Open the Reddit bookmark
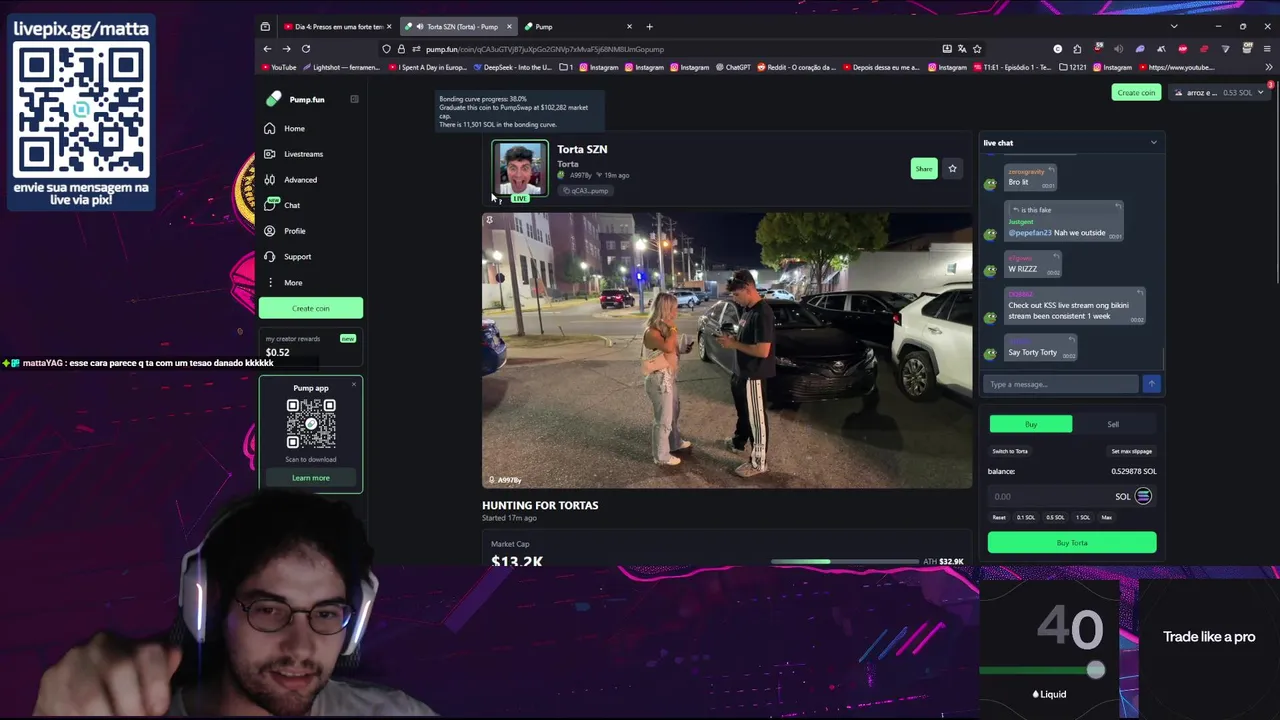 [x=796, y=67]
